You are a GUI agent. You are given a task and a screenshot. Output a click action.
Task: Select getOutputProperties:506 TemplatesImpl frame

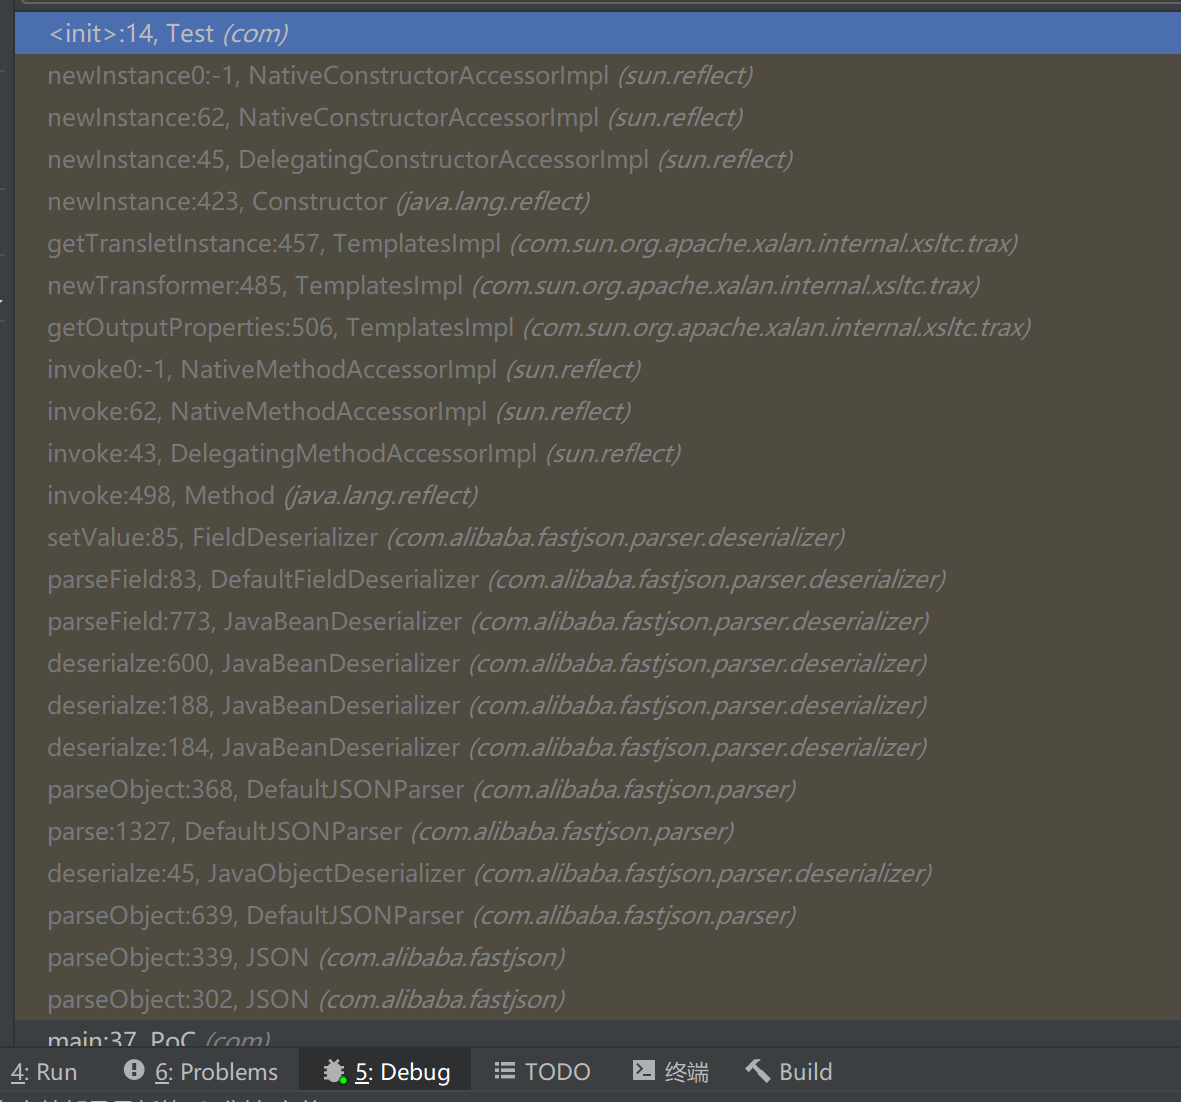[x=598, y=328]
